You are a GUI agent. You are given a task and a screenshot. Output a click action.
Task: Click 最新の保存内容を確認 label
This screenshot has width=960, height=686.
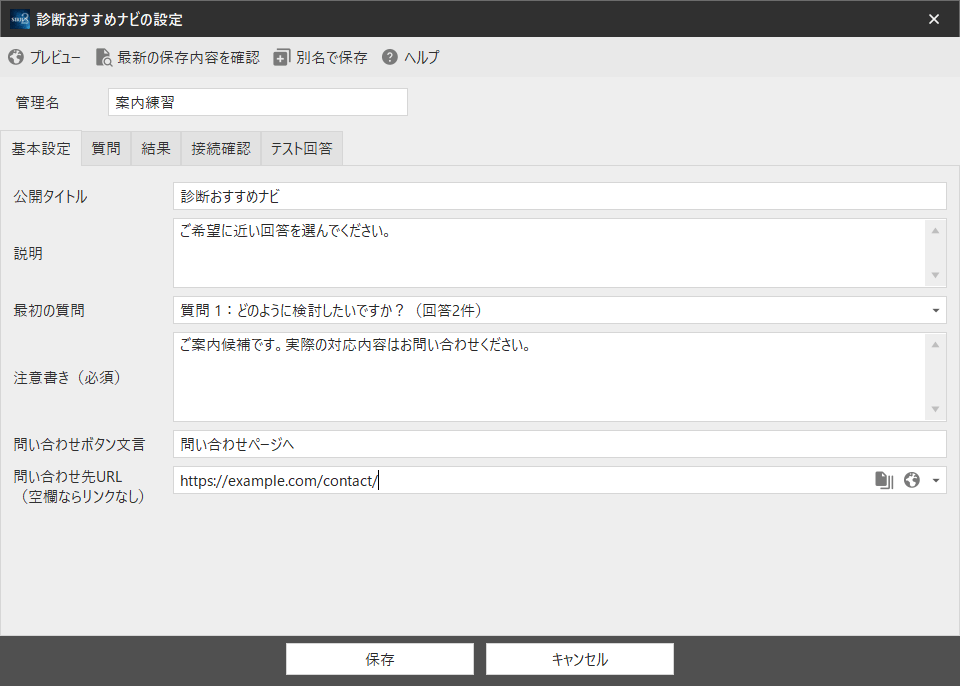(189, 58)
